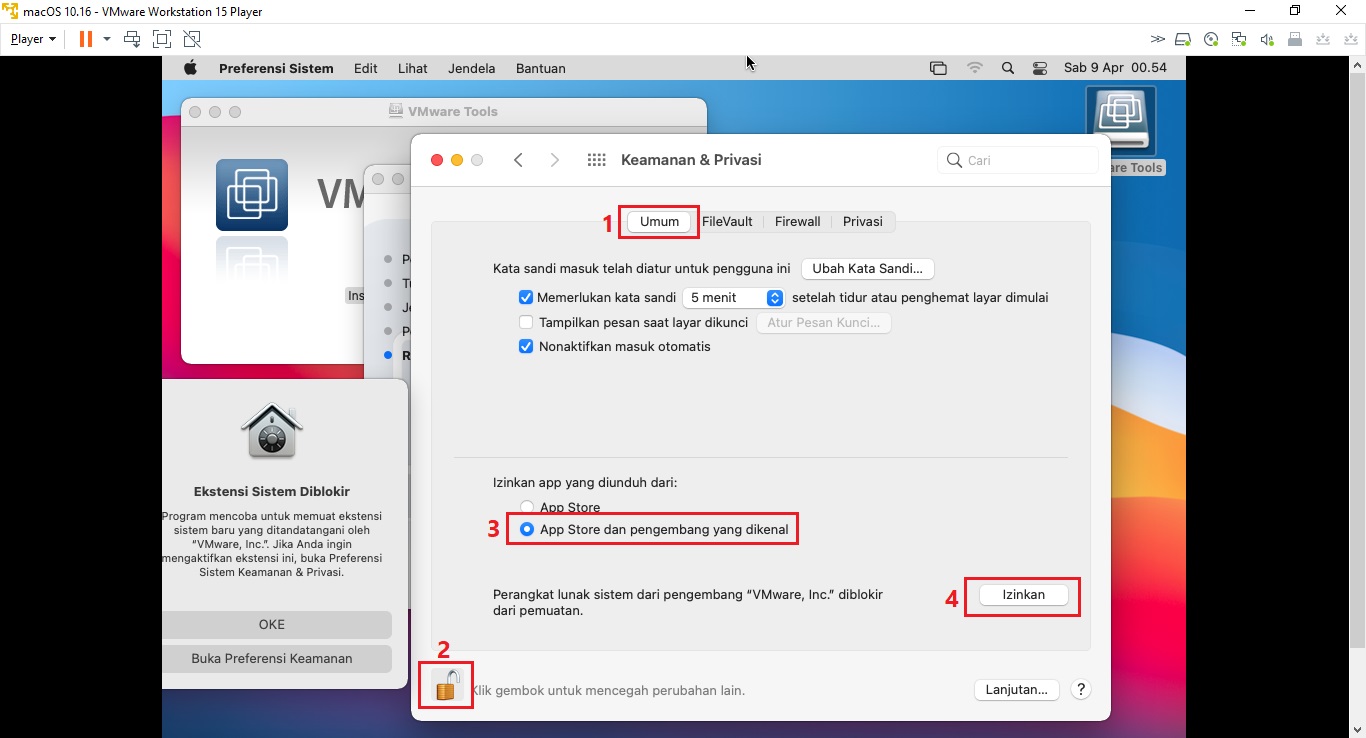Toggle Memerlukan kata sandi checkbox
Screen dimensions: 1366x738
click(x=526, y=298)
